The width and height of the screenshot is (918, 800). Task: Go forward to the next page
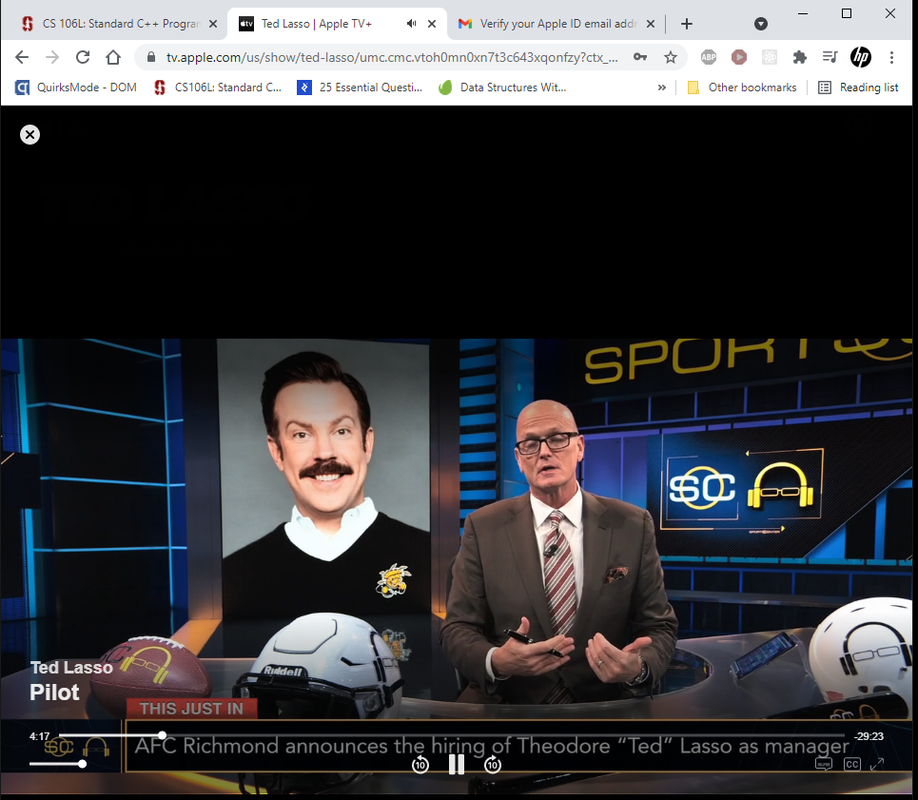(x=52, y=57)
